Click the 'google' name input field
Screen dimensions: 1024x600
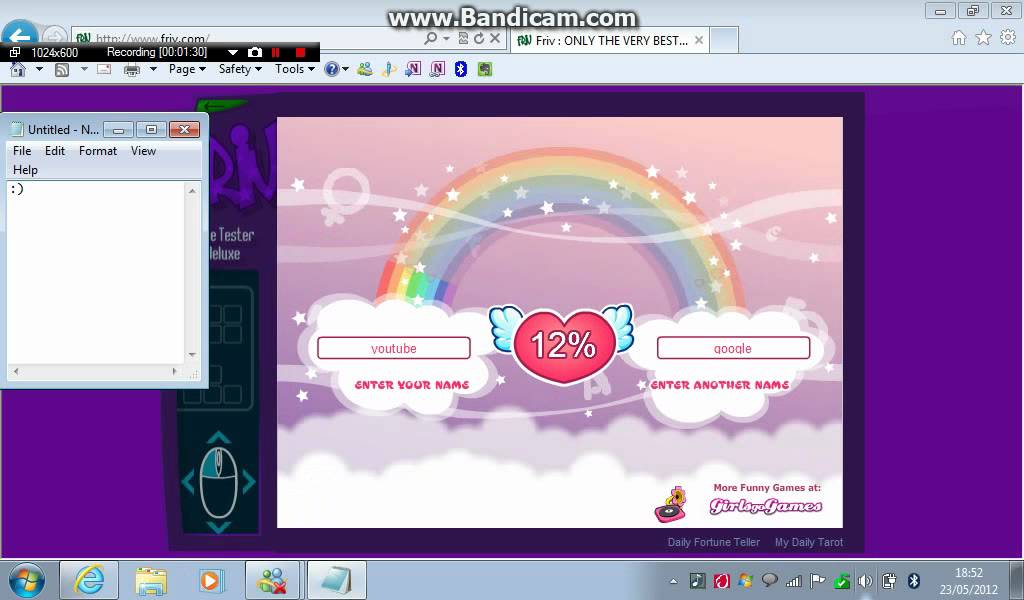click(x=733, y=348)
